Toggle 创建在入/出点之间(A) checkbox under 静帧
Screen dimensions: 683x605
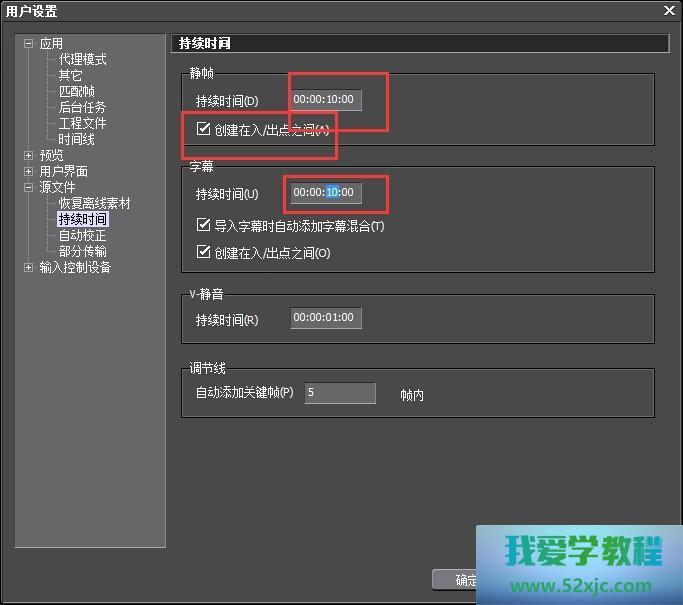coord(204,129)
